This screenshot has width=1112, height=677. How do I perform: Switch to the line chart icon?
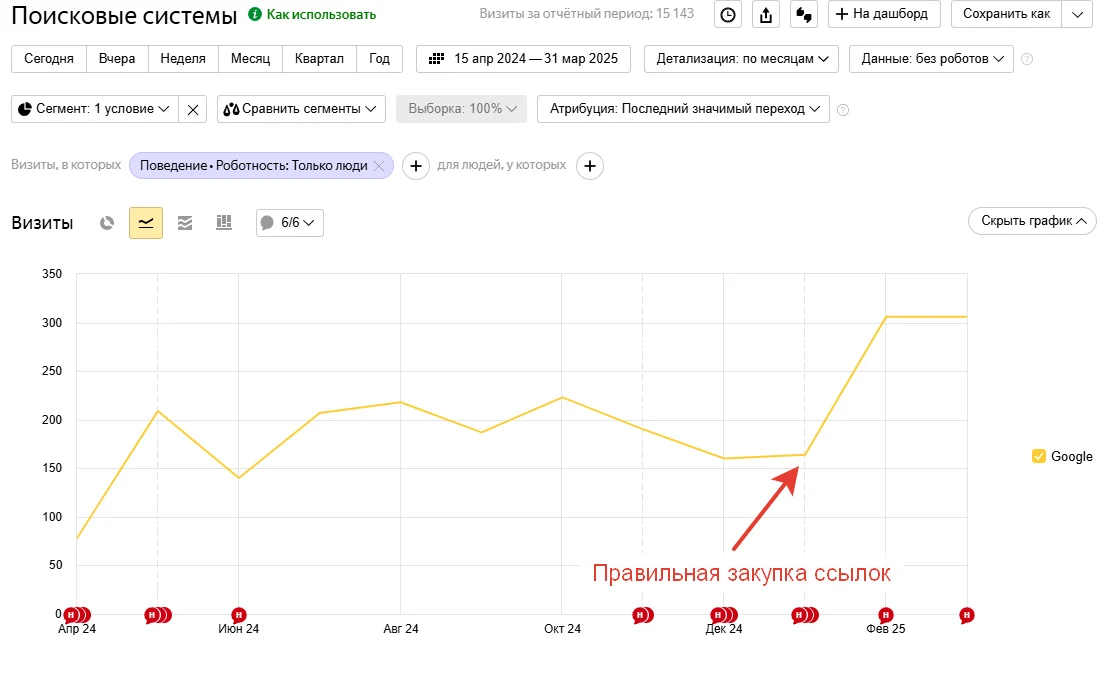click(146, 223)
